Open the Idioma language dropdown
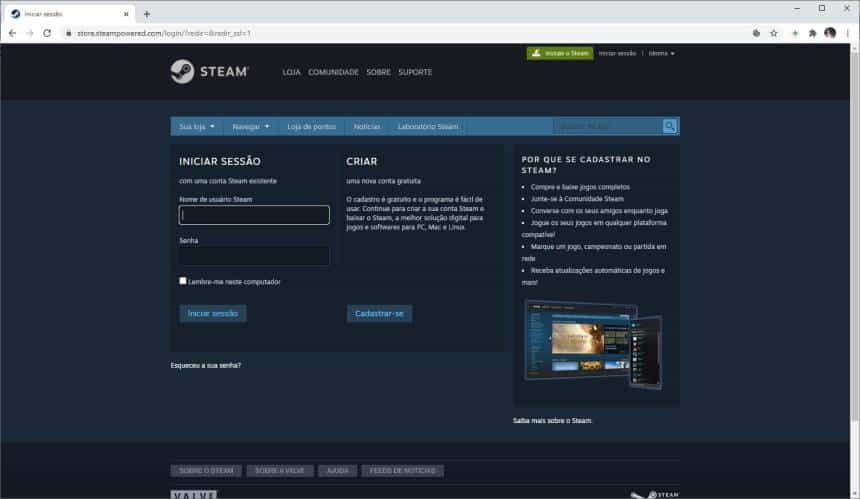This screenshot has height=499, width=860. tap(661, 53)
